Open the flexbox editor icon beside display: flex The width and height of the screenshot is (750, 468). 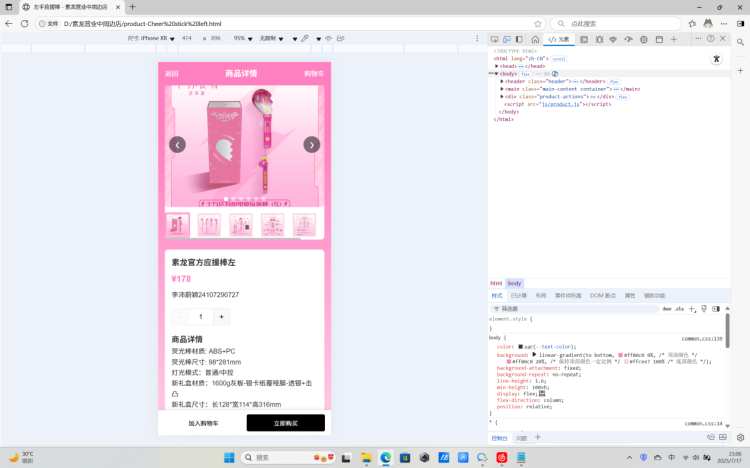pos(542,393)
